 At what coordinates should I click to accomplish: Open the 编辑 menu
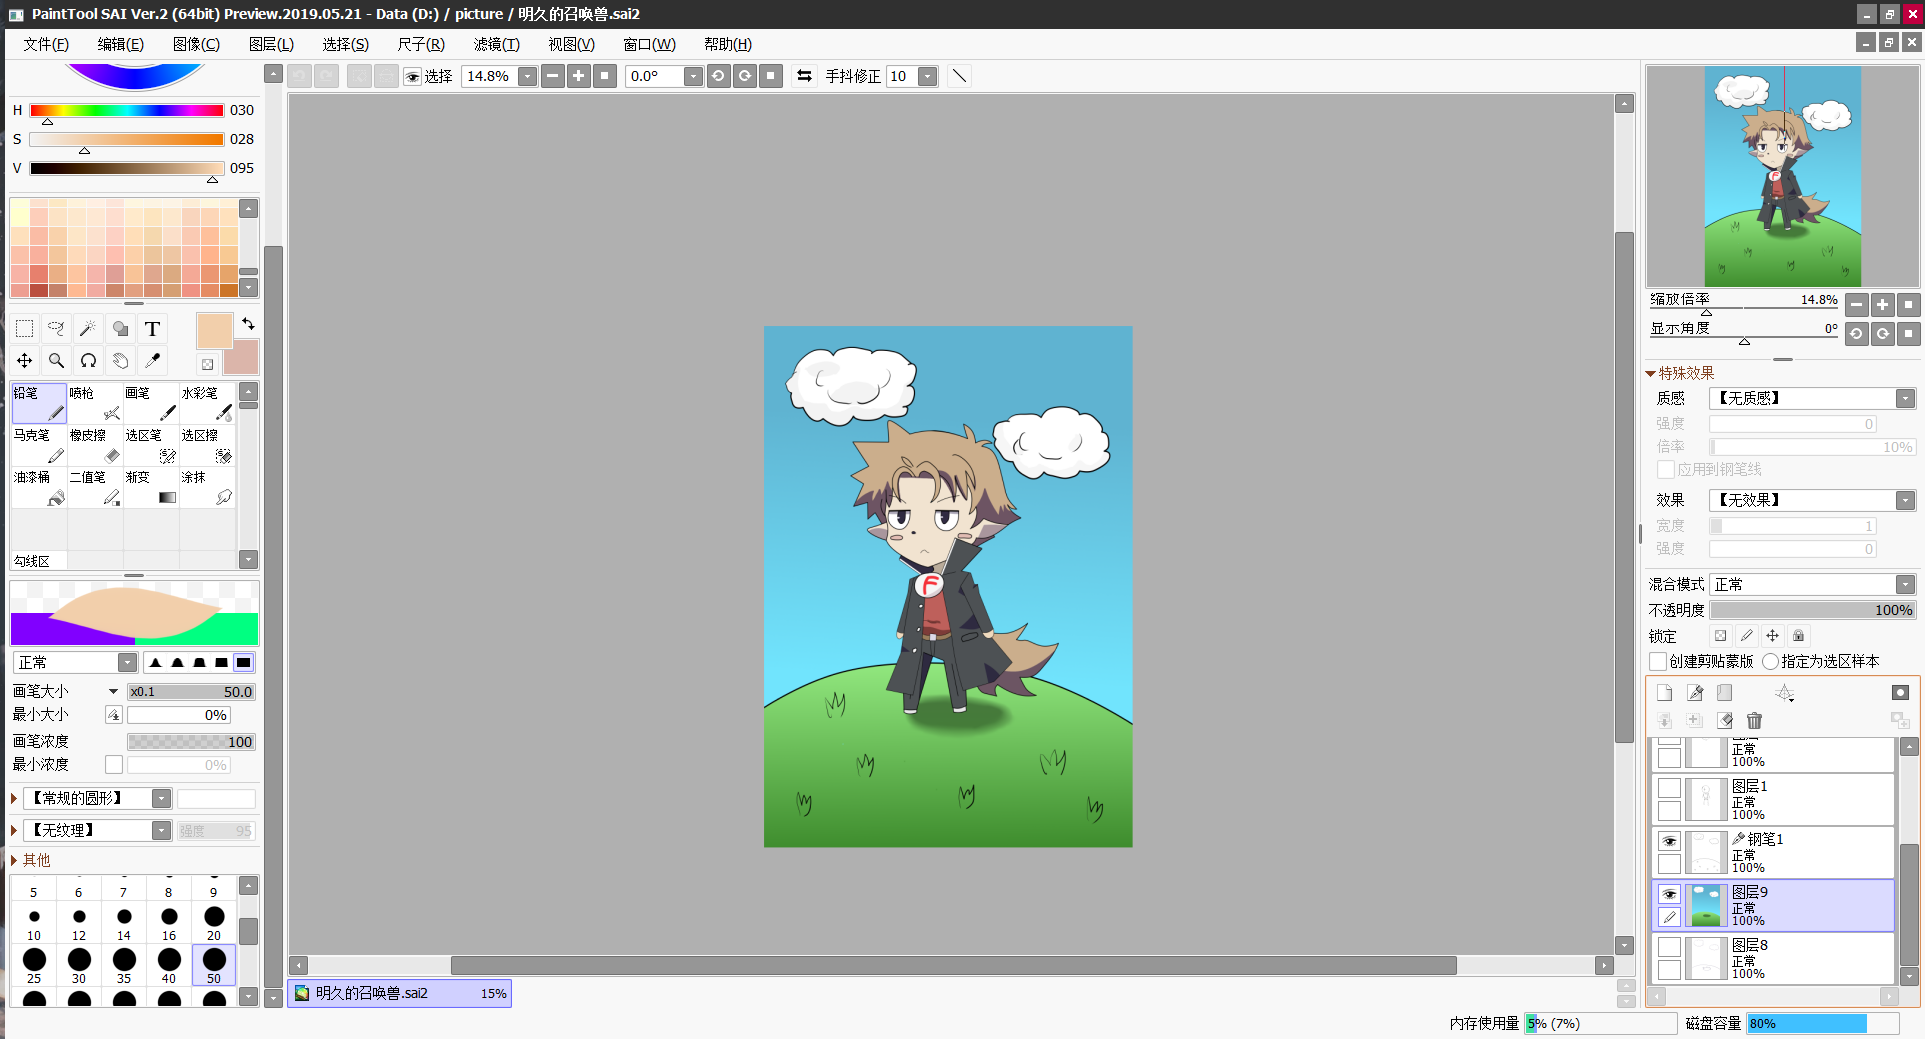pos(121,44)
